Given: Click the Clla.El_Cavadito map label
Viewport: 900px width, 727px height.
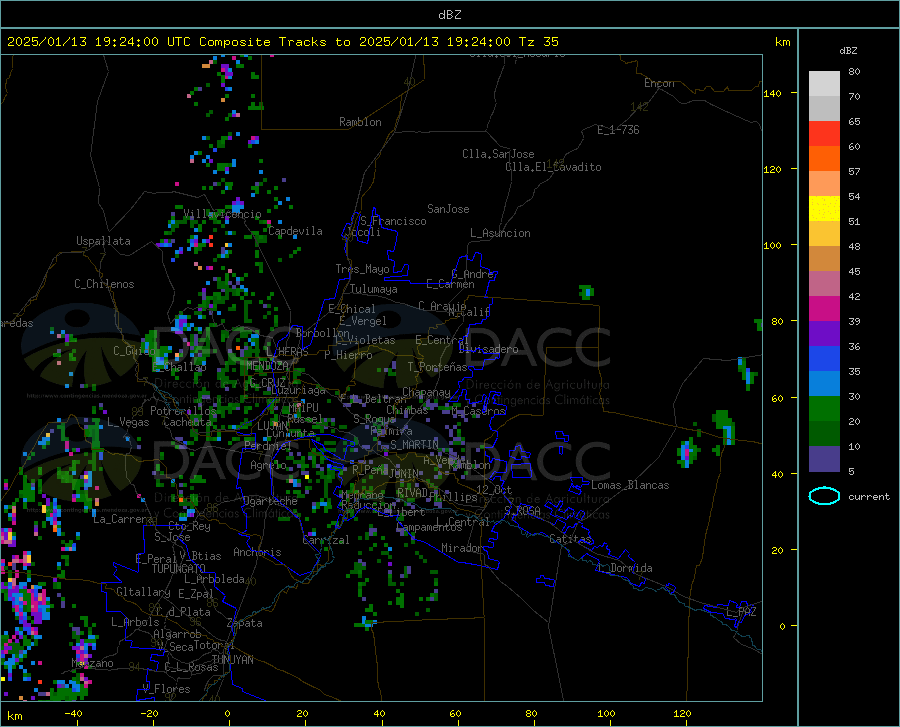Looking at the screenshot, I should tap(553, 167).
